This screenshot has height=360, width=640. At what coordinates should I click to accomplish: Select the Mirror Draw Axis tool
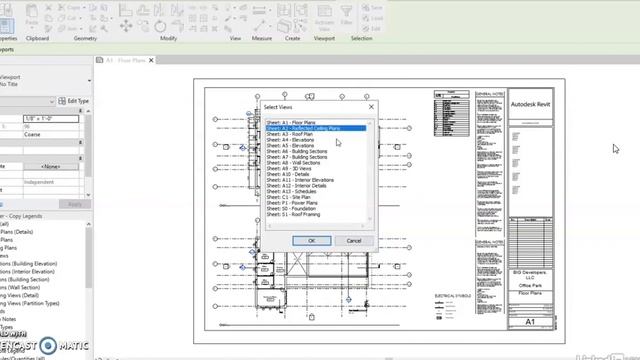[x=177, y=10]
